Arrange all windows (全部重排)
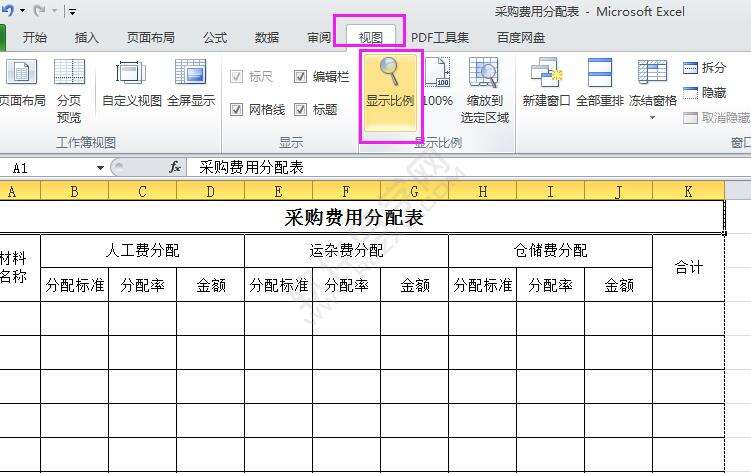 (600, 83)
